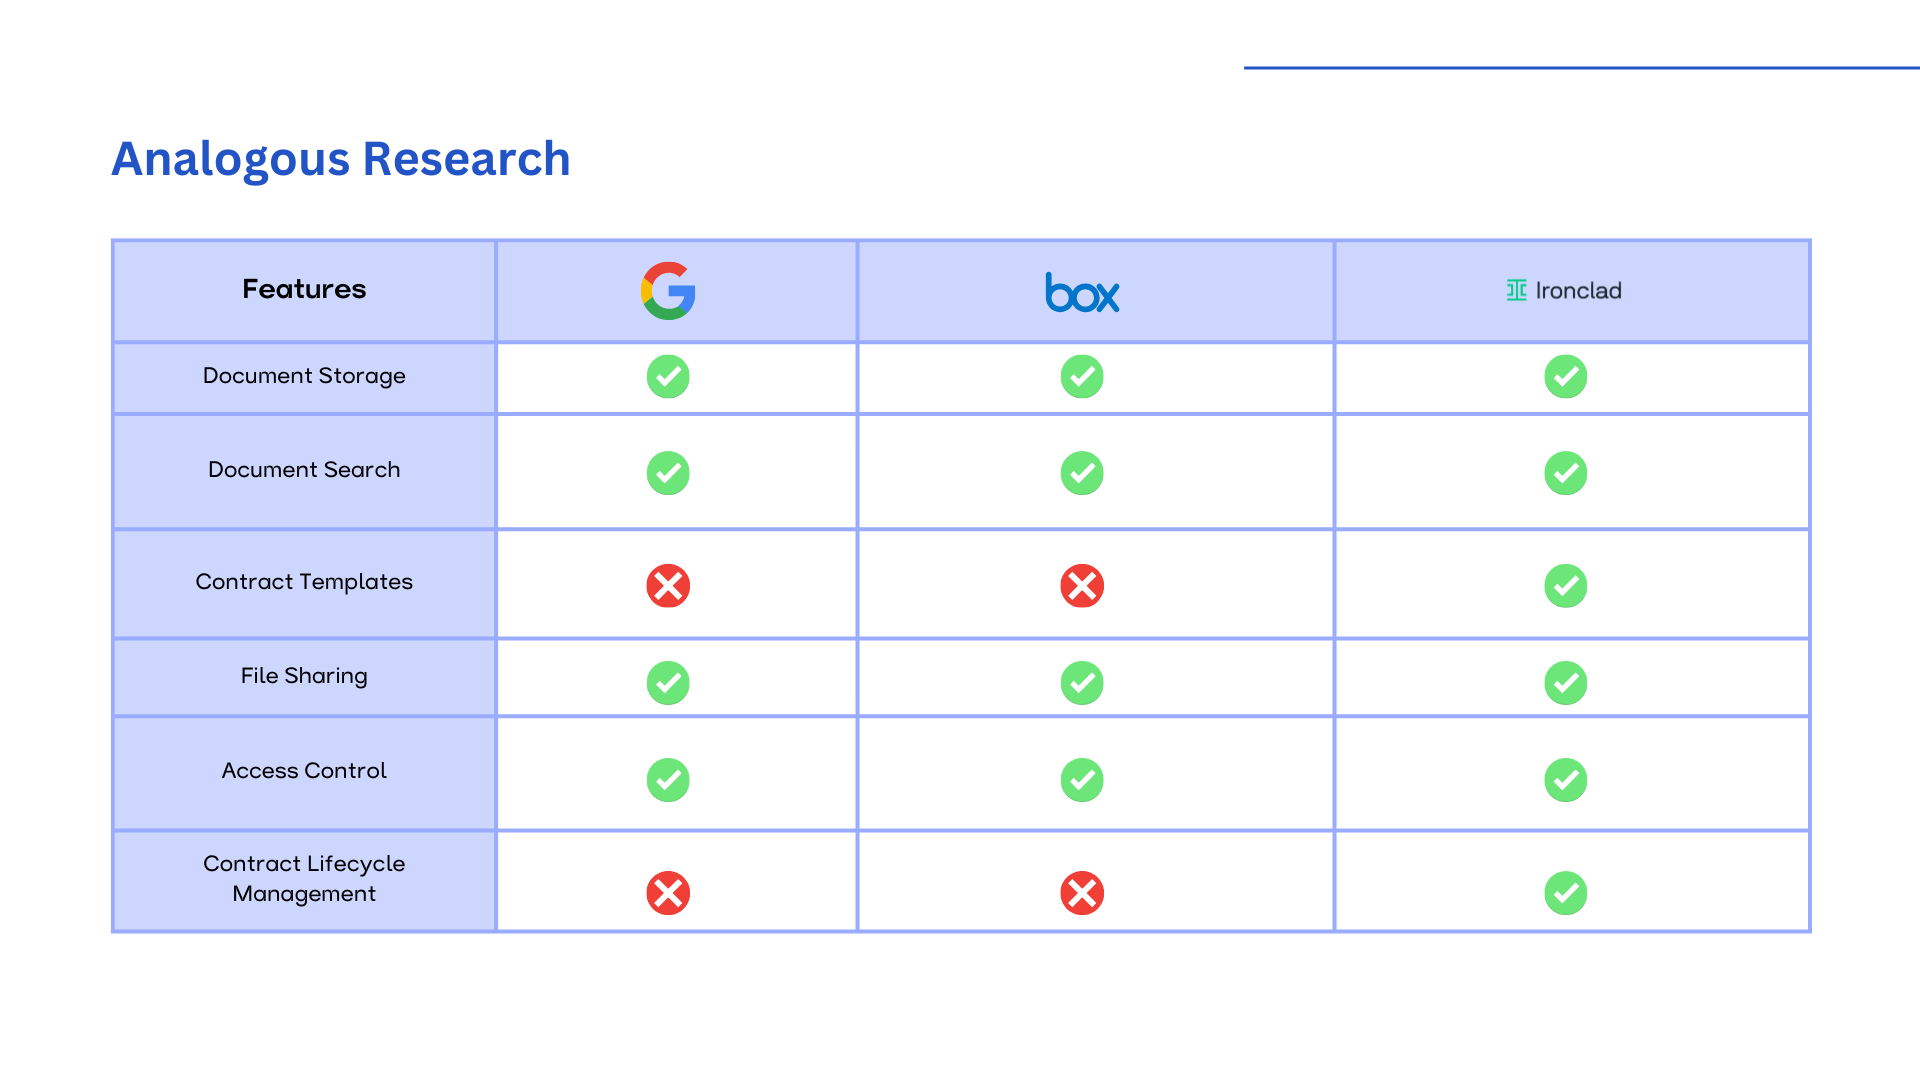Click Google's Contract Templates red cross
The height and width of the screenshot is (1080, 1920).
[x=668, y=586]
